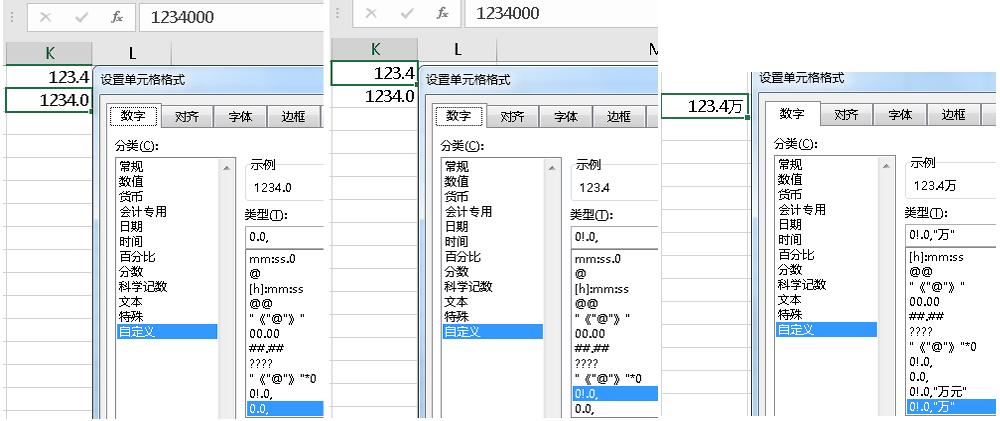Select column K header in the middle sheet
The image size is (1000, 421).
click(375, 49)
